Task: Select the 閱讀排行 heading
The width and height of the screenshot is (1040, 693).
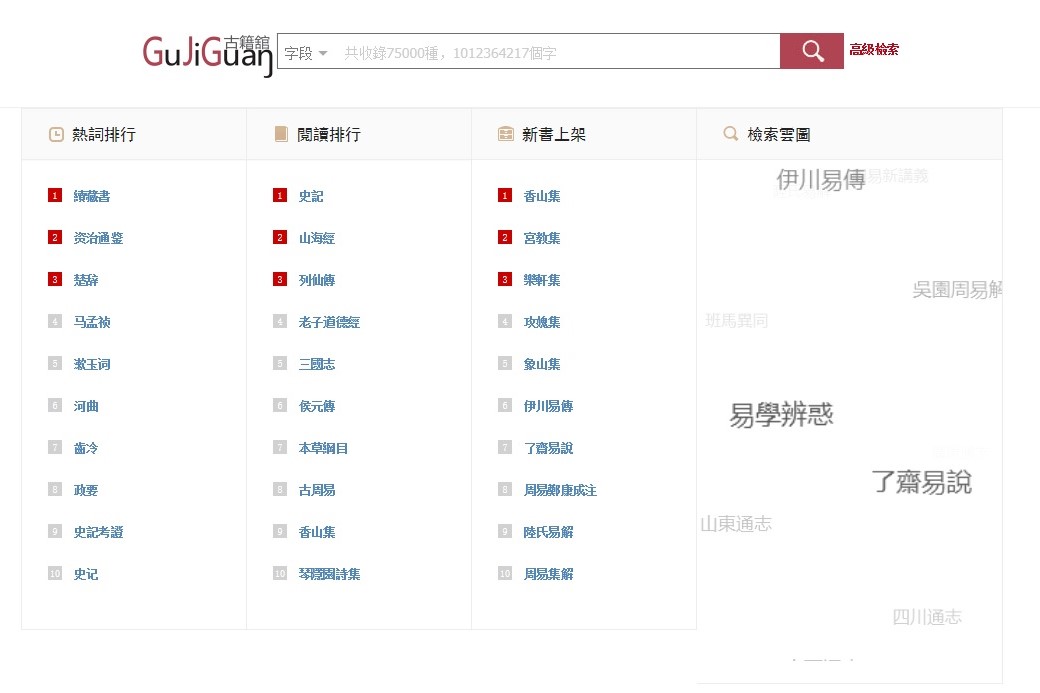Action: pyautogui.click(x=329, y=134)
